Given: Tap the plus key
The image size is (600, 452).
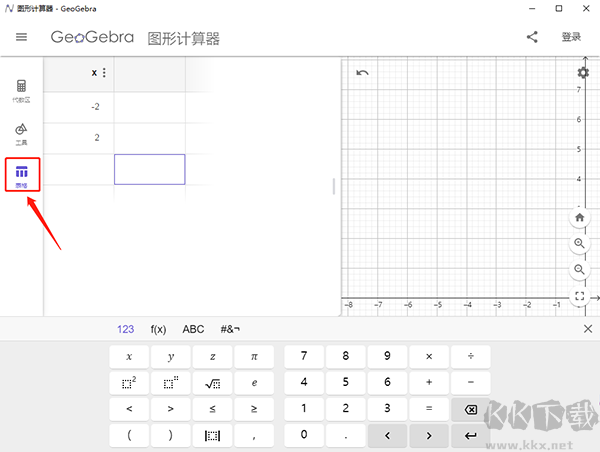Looking at the screenshot, I should (429, 382).
